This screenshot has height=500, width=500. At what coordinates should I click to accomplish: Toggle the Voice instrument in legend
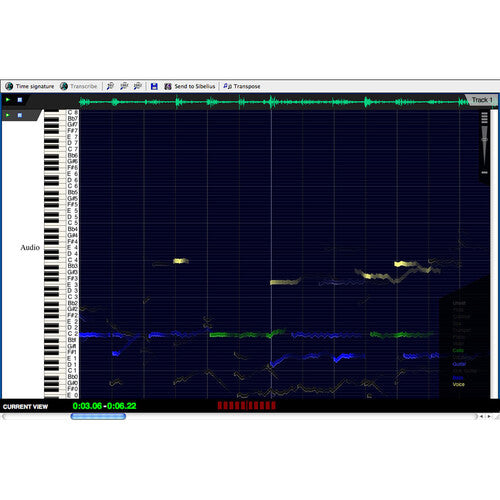458,384
